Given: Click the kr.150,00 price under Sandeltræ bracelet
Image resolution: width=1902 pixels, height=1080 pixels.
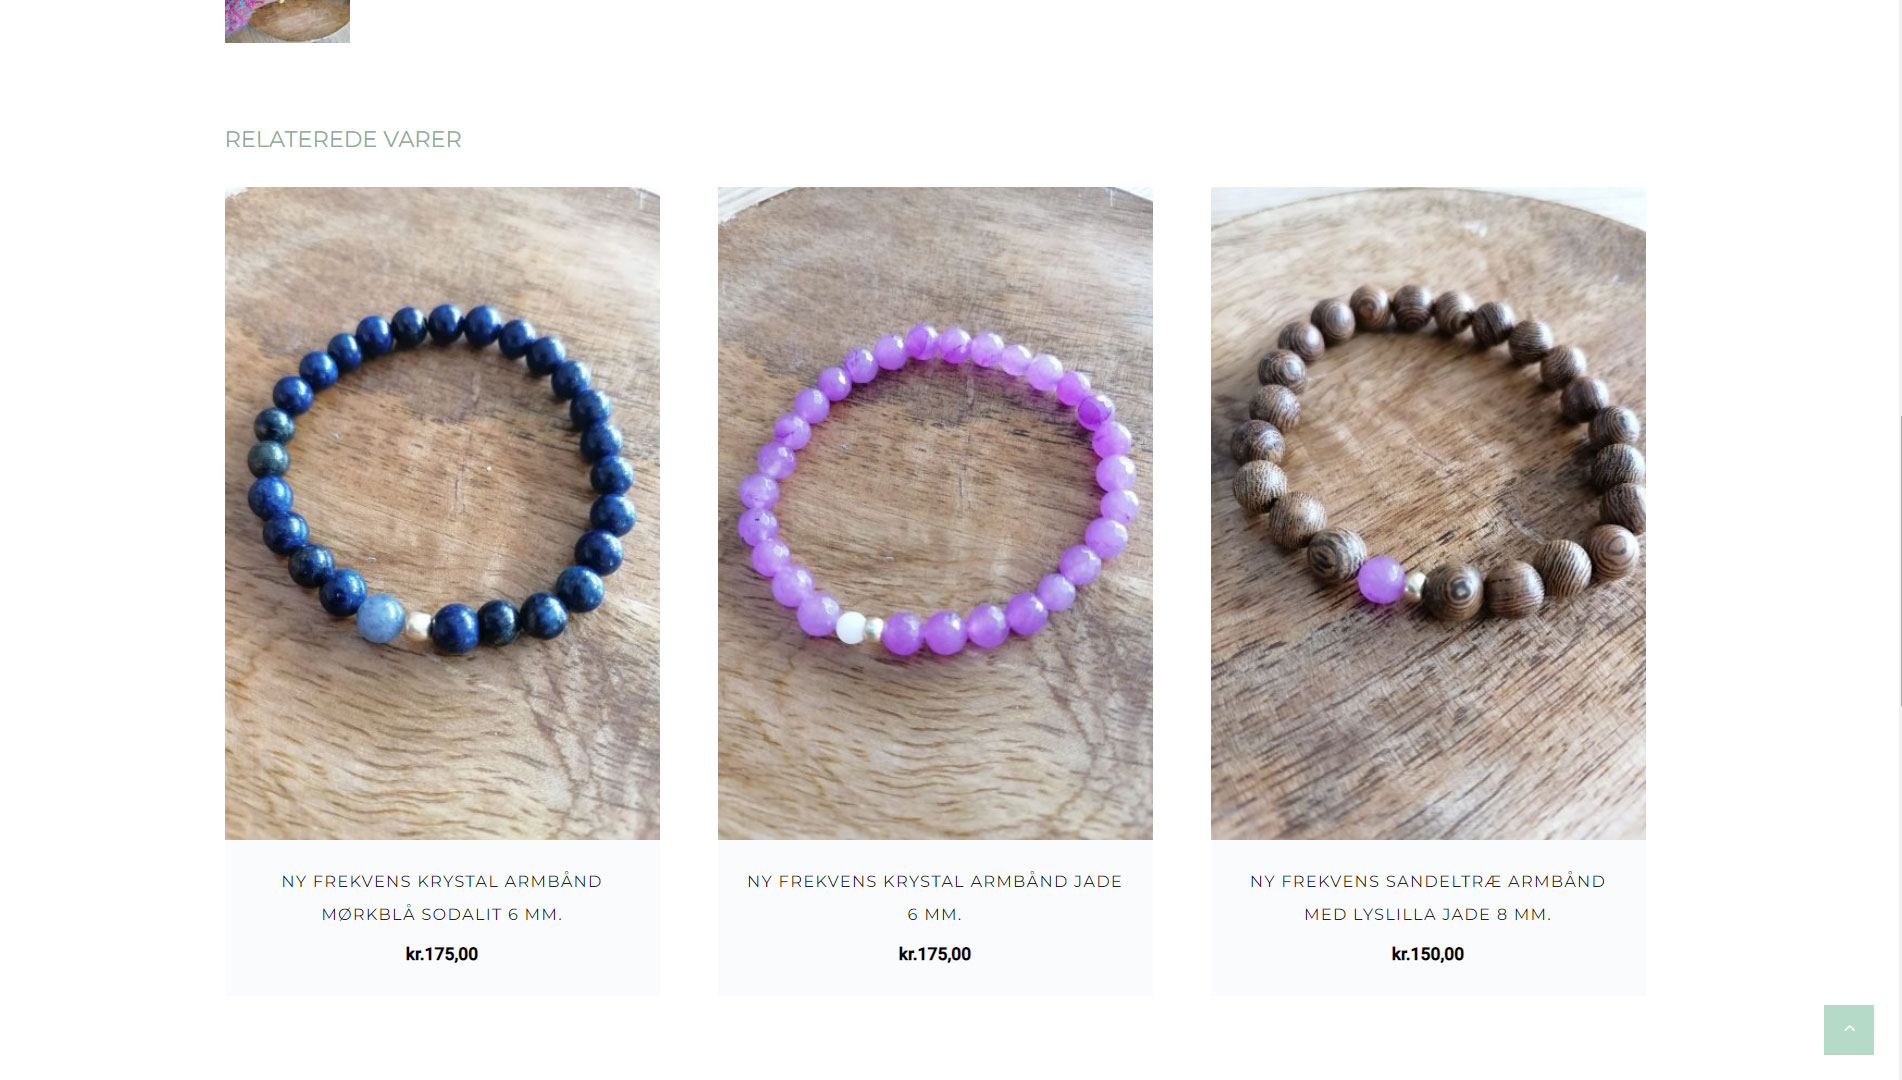Looking at the screenshot, I should 1428,954.
